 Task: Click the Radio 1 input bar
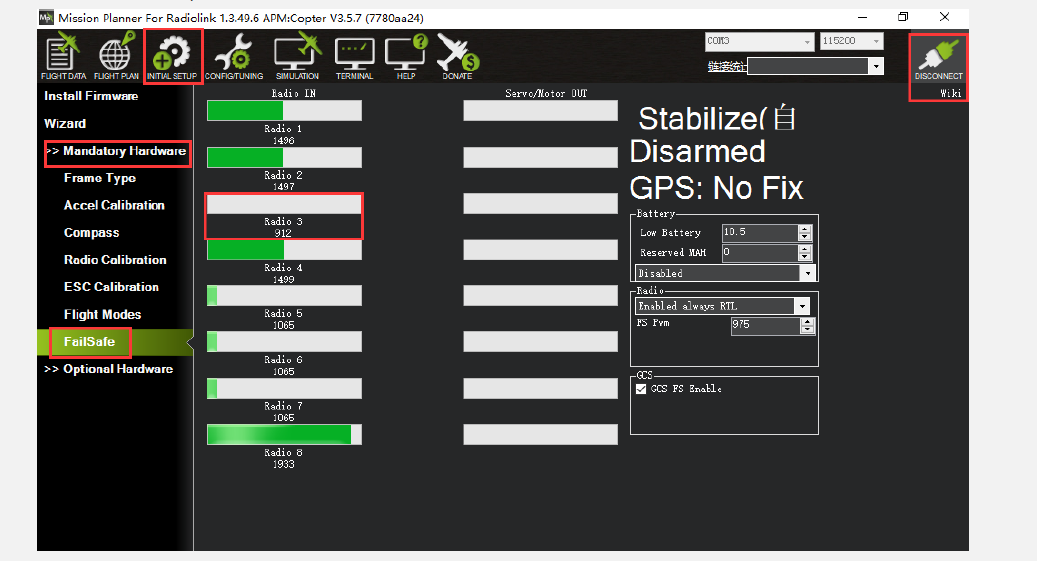pyautogui.click(x=284, y=110)
